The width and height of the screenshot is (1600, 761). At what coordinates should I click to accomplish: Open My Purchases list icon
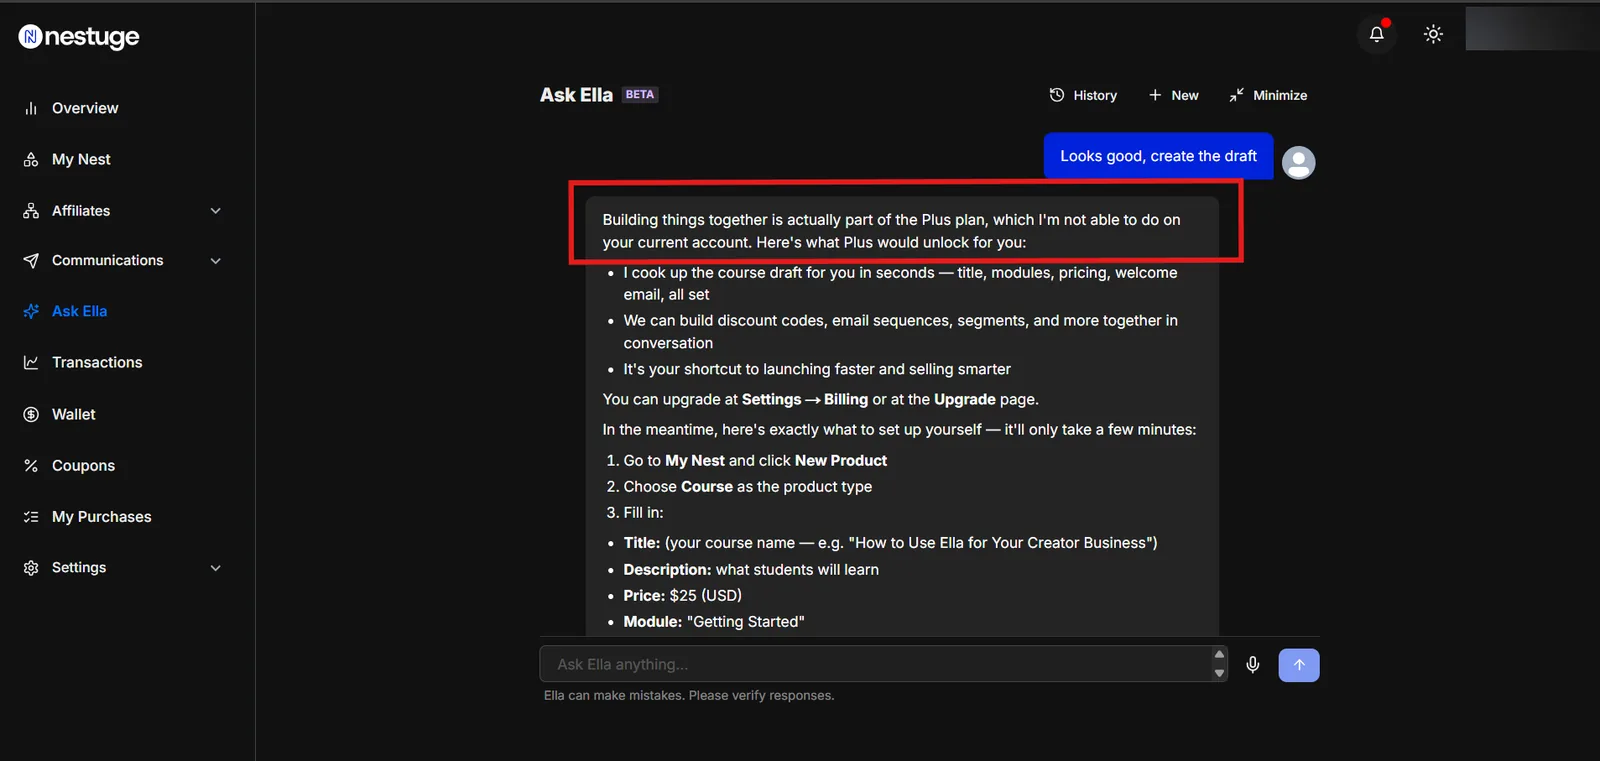31,517
